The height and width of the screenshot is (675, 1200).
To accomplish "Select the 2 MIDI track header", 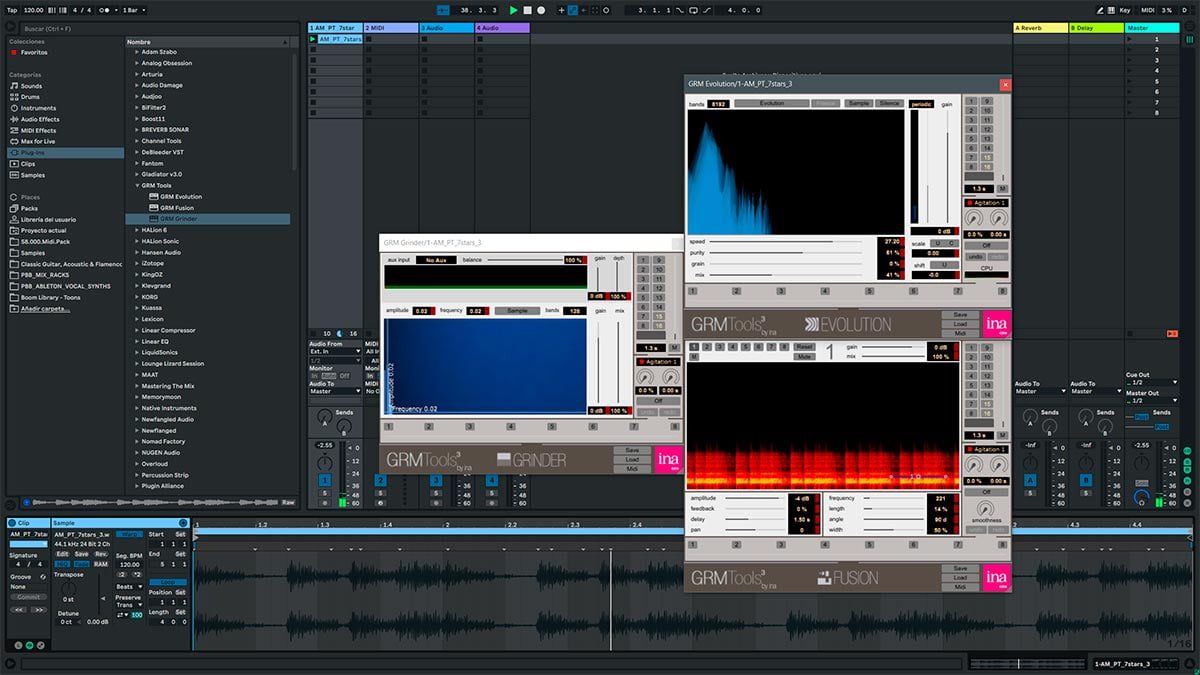I will point(391,28).
